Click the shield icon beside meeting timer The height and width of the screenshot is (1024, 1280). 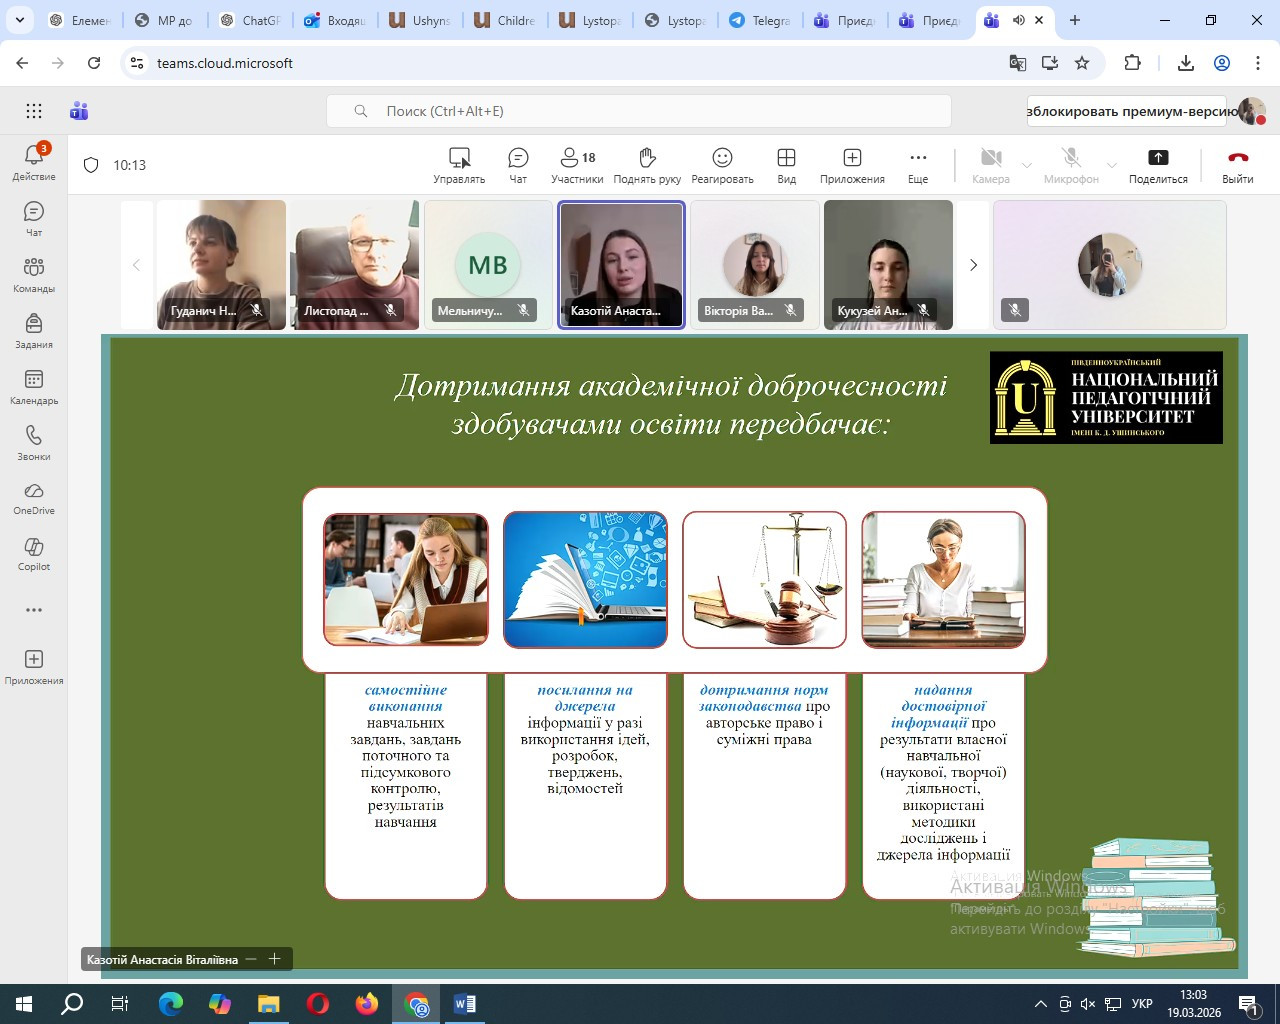pos(91,165)
